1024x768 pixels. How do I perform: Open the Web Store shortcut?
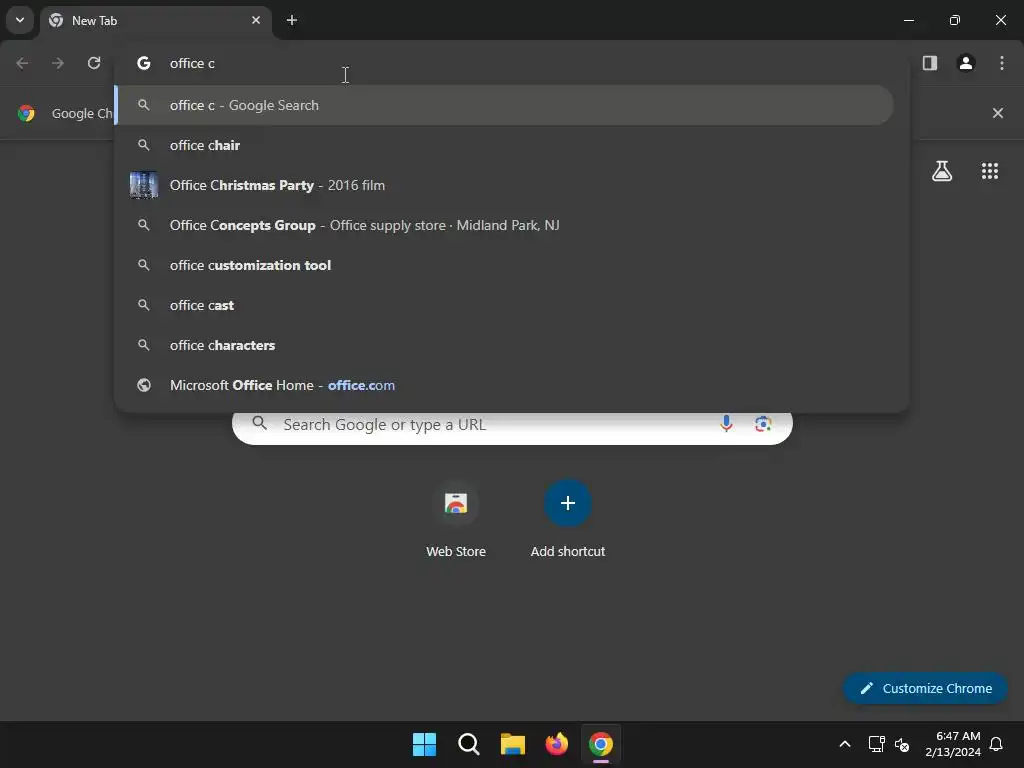click(456, 519)
